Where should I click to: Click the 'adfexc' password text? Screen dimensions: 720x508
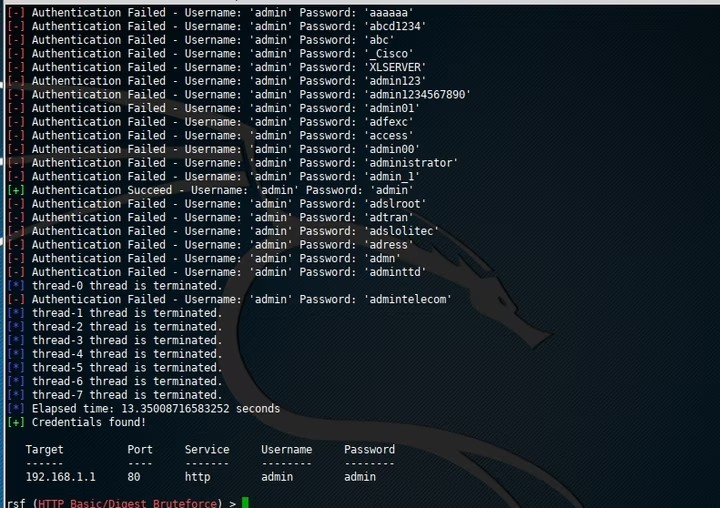point(388,122)
